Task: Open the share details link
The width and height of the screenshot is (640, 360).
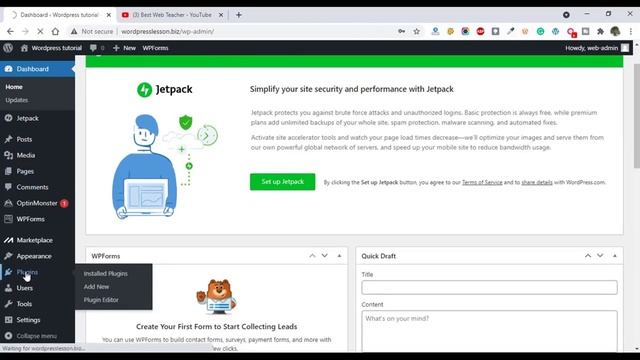Action: click(537, 182)
